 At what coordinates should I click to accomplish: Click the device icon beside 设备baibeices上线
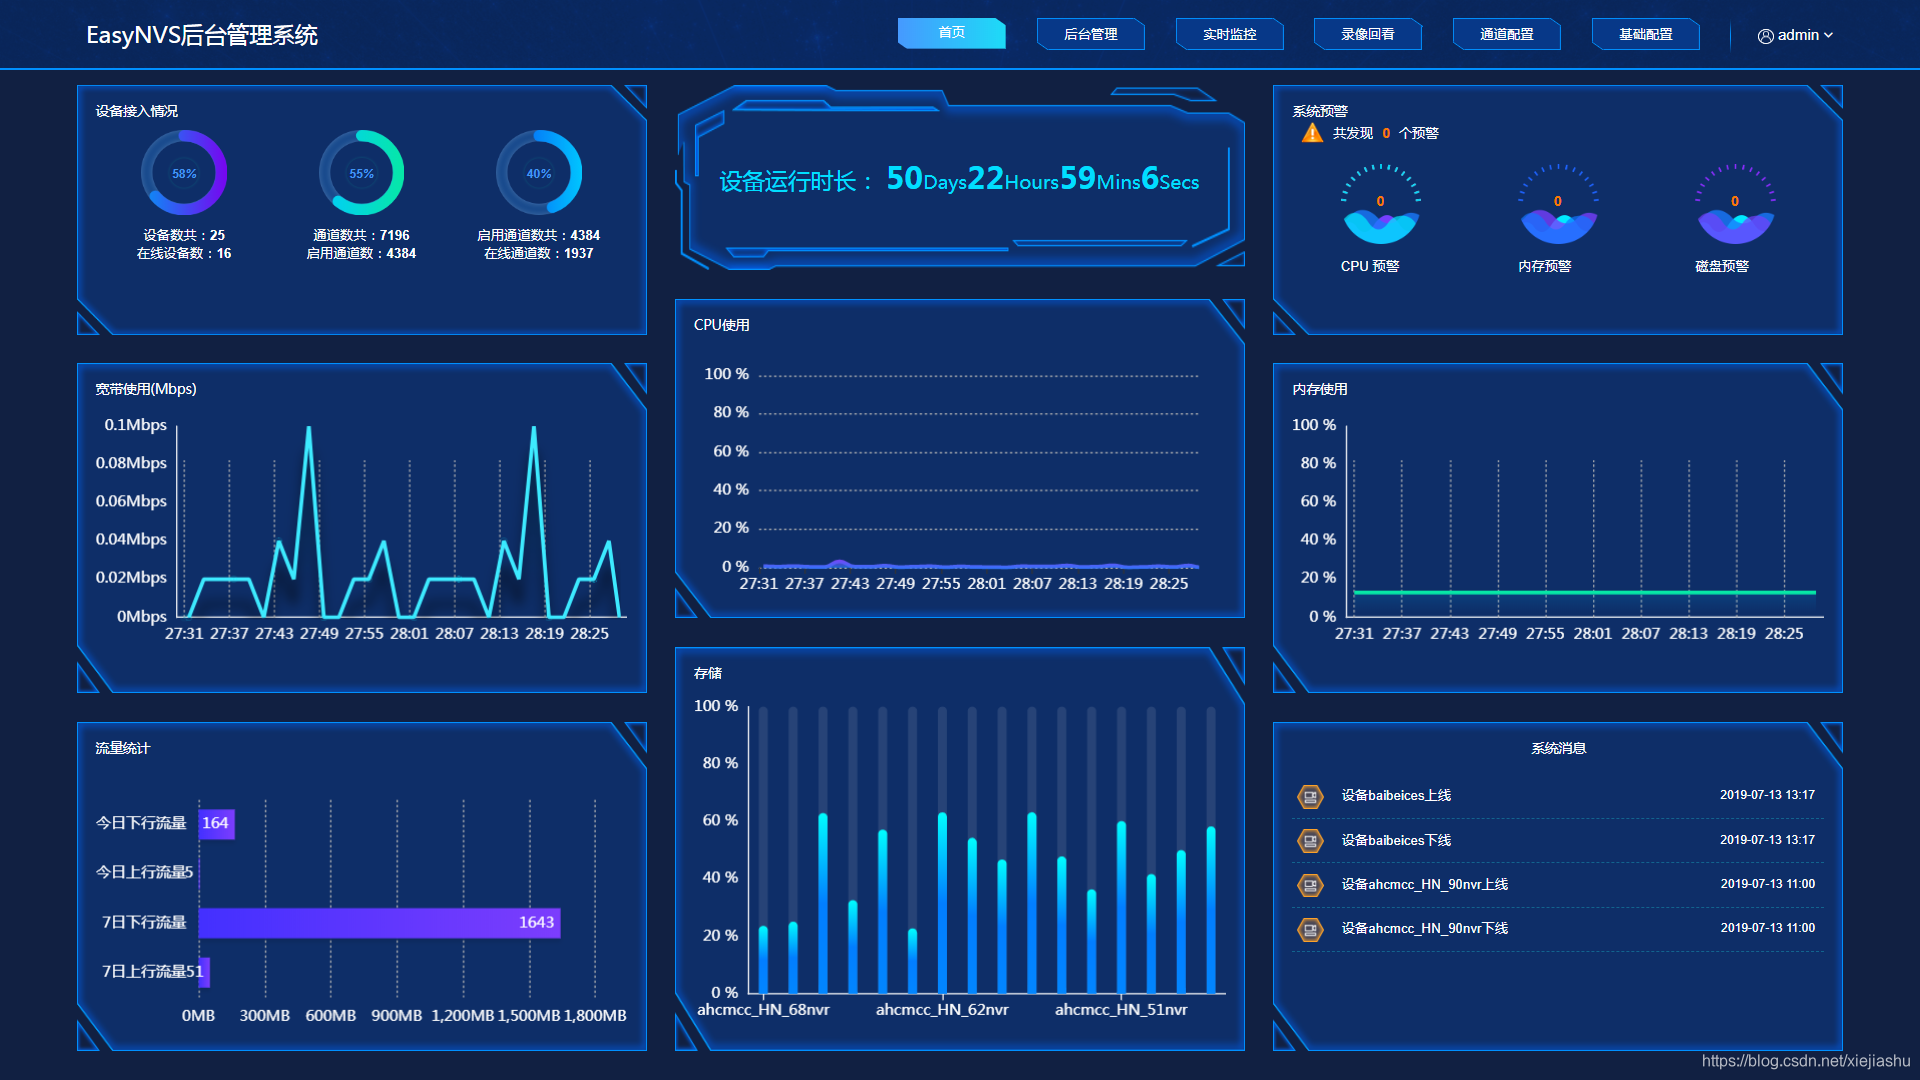[x=1310, y=796]
